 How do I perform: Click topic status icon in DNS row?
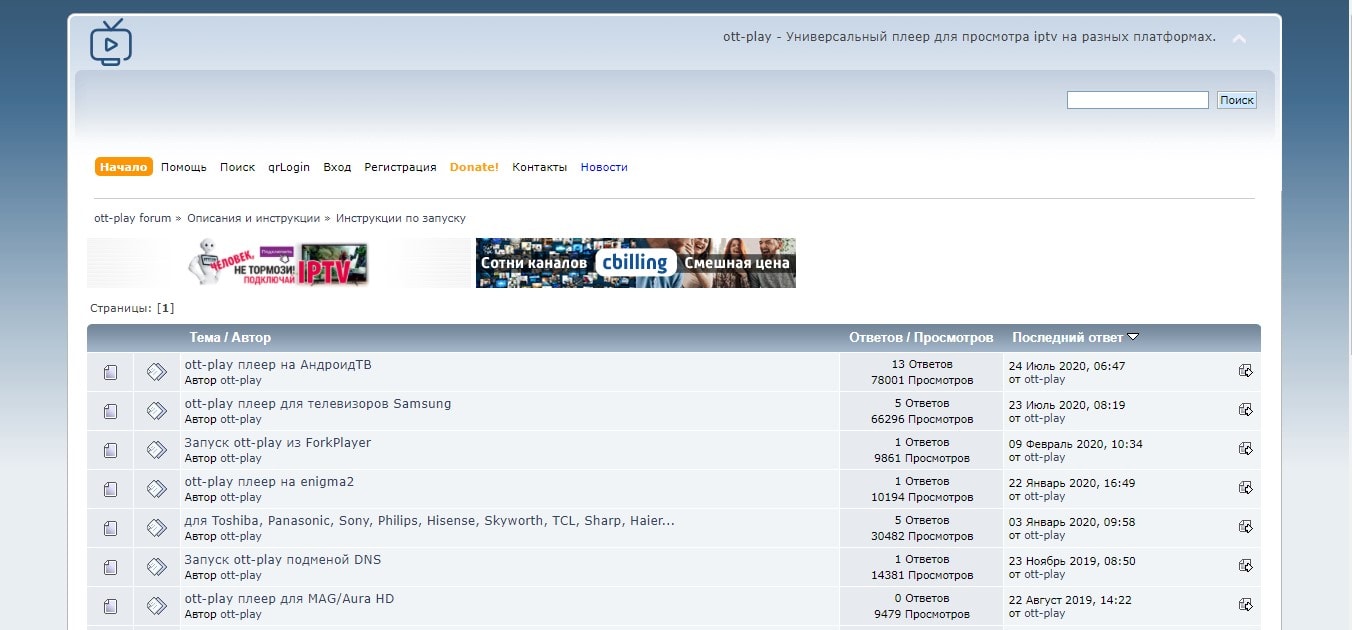[x=110, y=567]
